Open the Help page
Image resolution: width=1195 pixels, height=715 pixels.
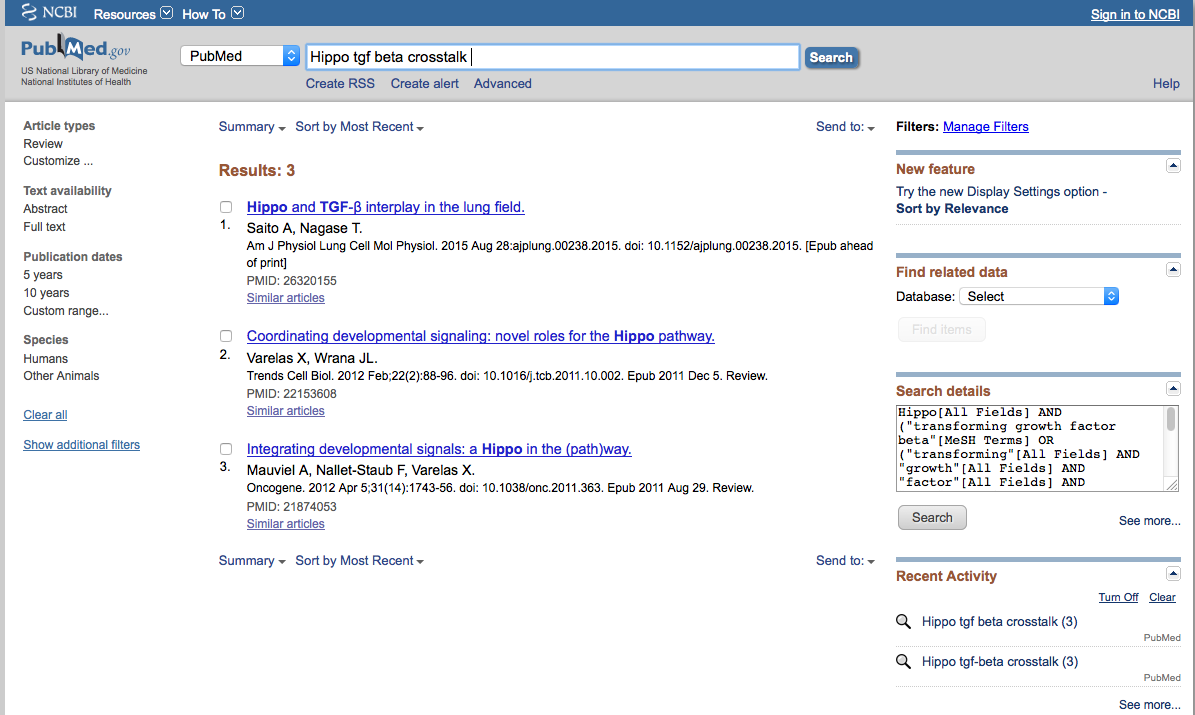[1165, 84]
